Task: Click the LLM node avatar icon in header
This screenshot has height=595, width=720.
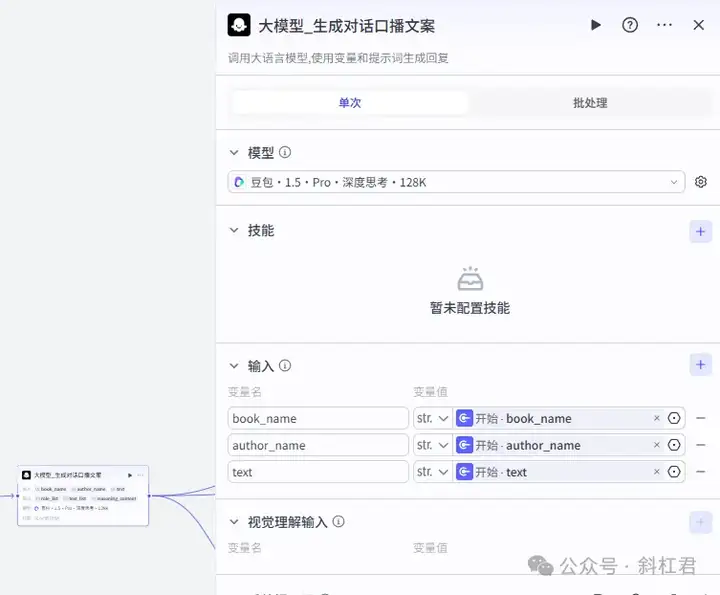Action: click(239, 25)
